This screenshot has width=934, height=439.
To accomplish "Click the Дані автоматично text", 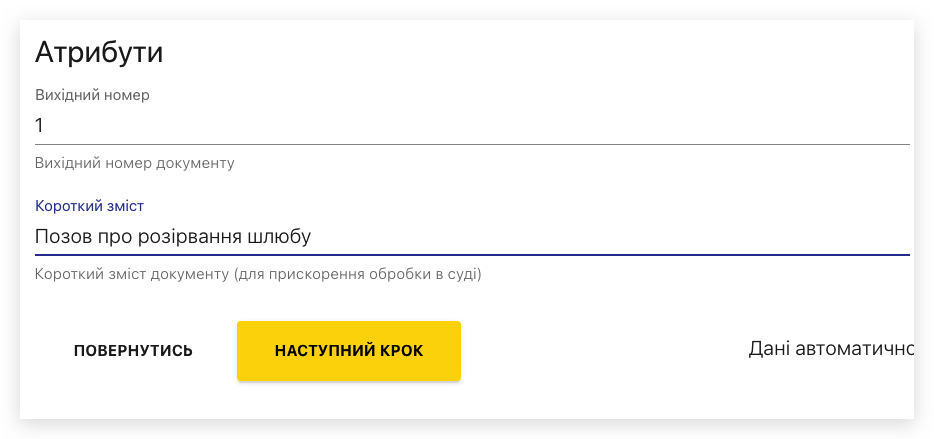I will pyautogui.click(x=830, y=349).
